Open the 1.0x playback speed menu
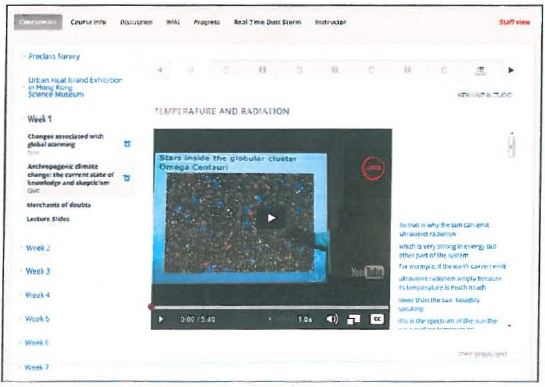 click(x=305, y=319)
